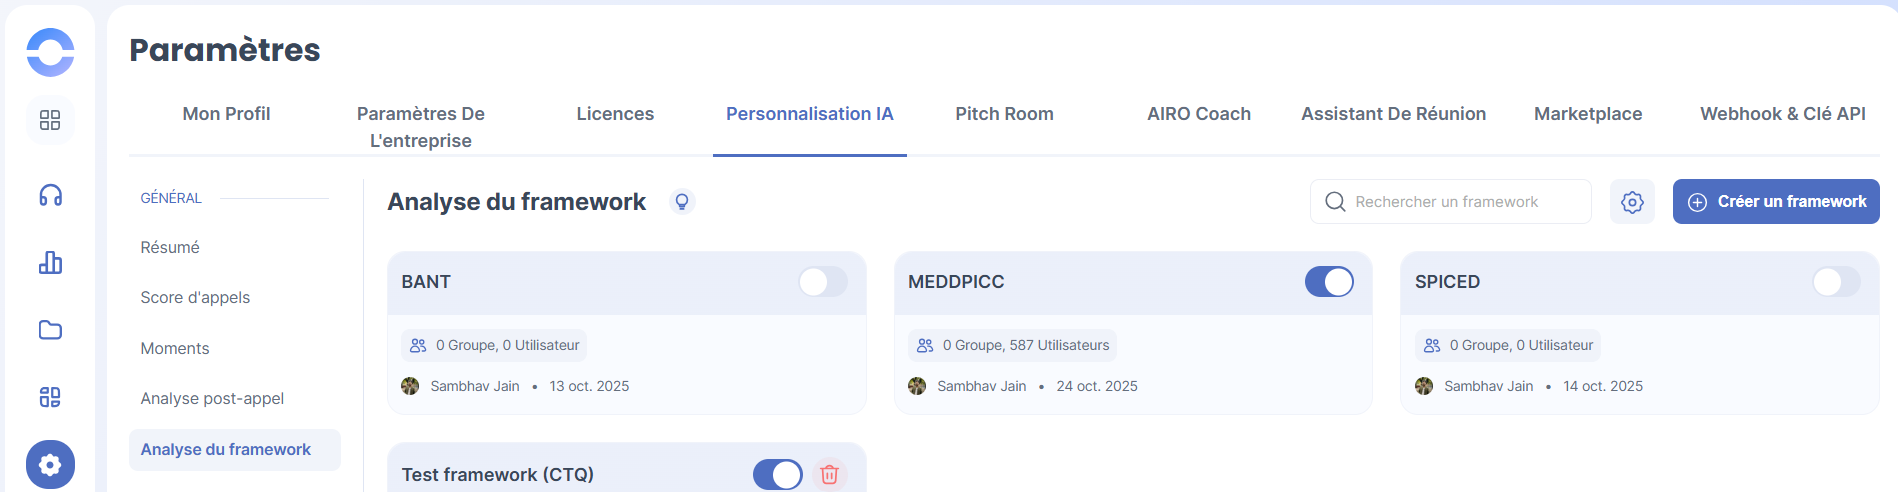
Task: Open framework settings gear next to search
Action: click(x=1632, y=202)
